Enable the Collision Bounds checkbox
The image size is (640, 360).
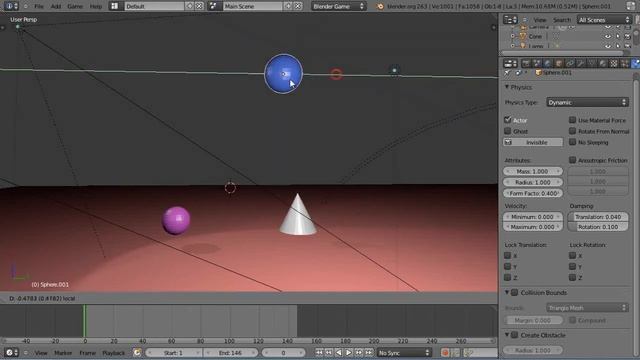[x=515, y=292]
